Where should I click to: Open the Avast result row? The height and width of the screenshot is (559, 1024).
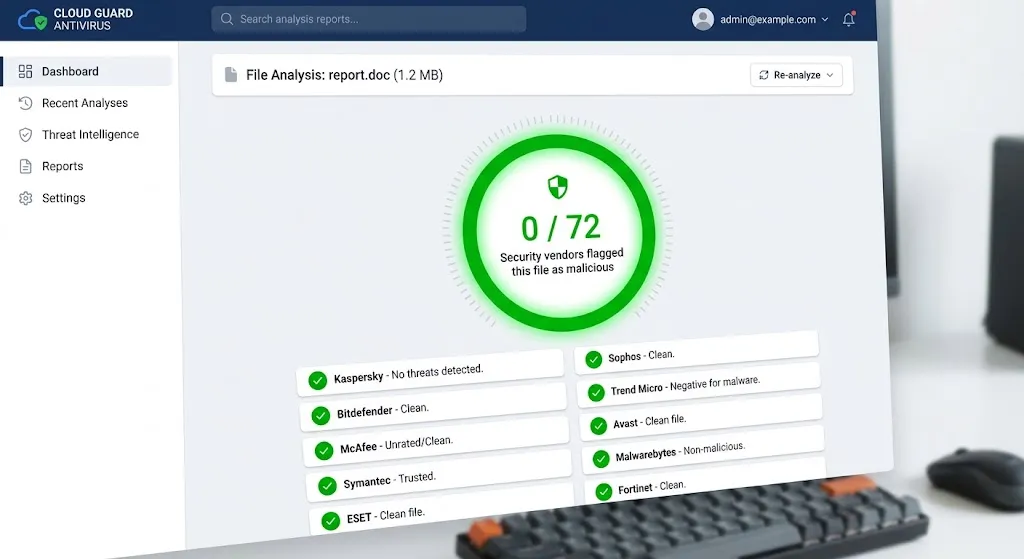(x=701, y=418)
